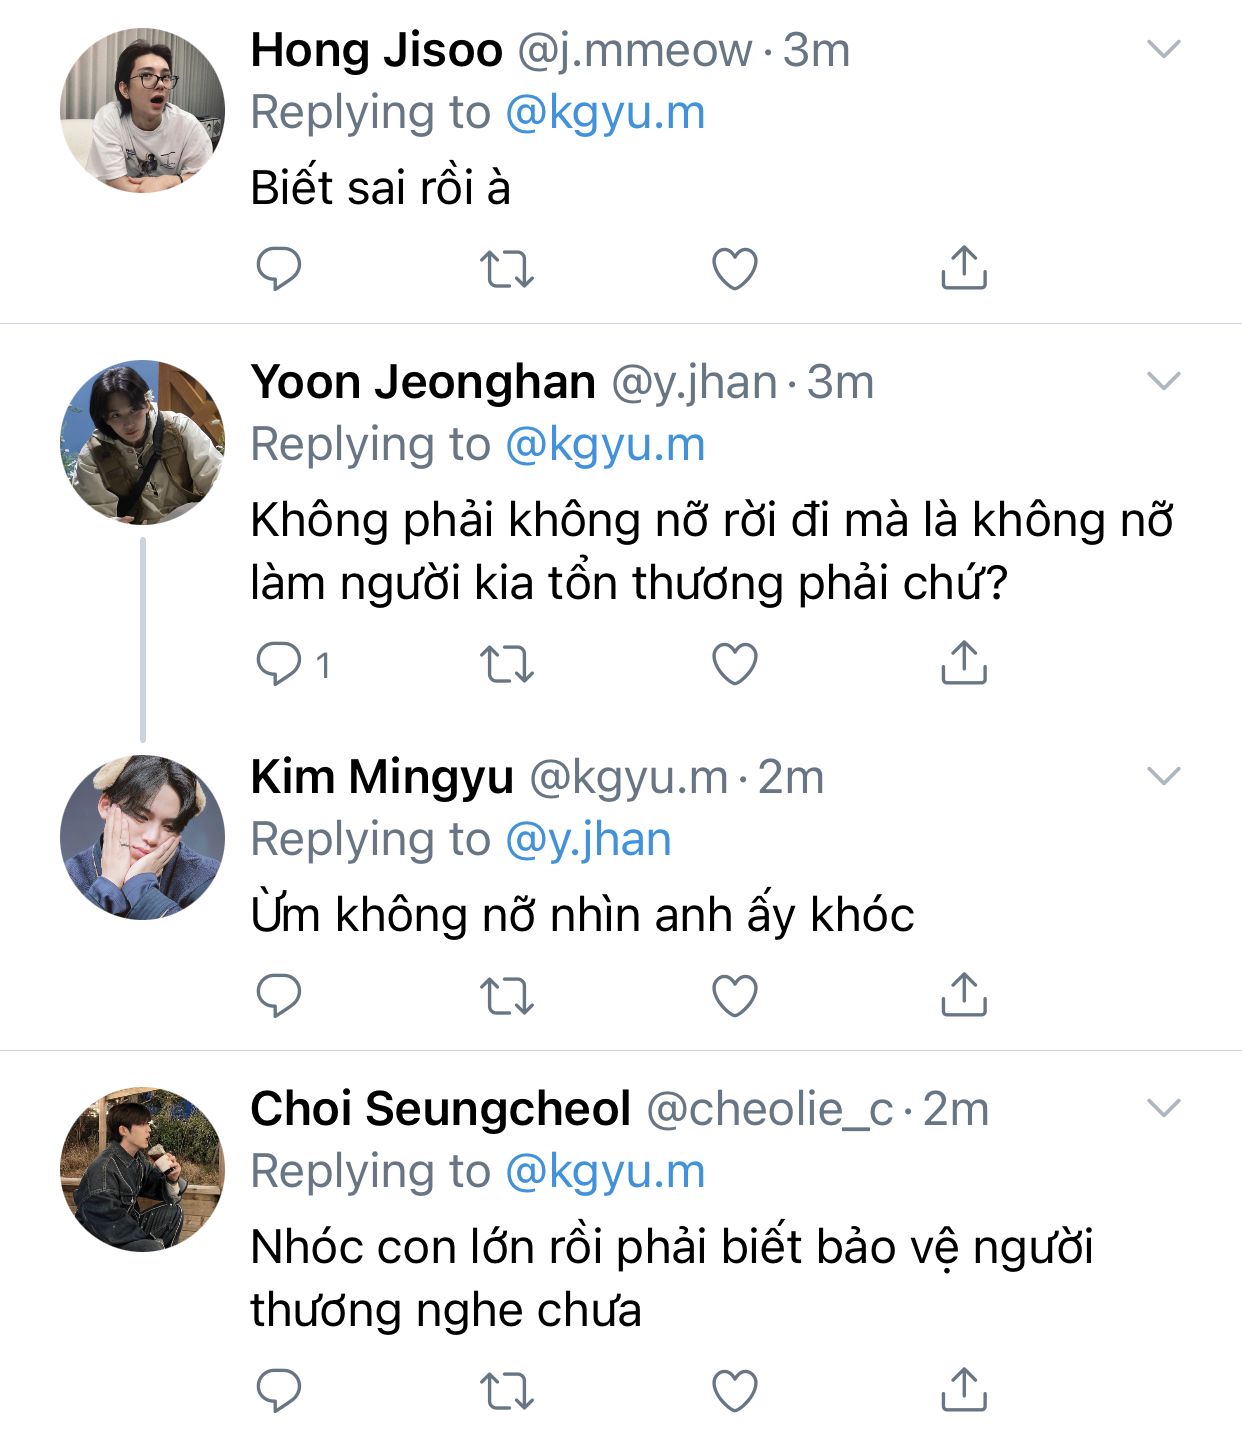This screenshot has width=1242, height=1439.
Task: Reply to Choi Seungcheol's tweet
Action: pyautogui.click(x=278, y=1390)
